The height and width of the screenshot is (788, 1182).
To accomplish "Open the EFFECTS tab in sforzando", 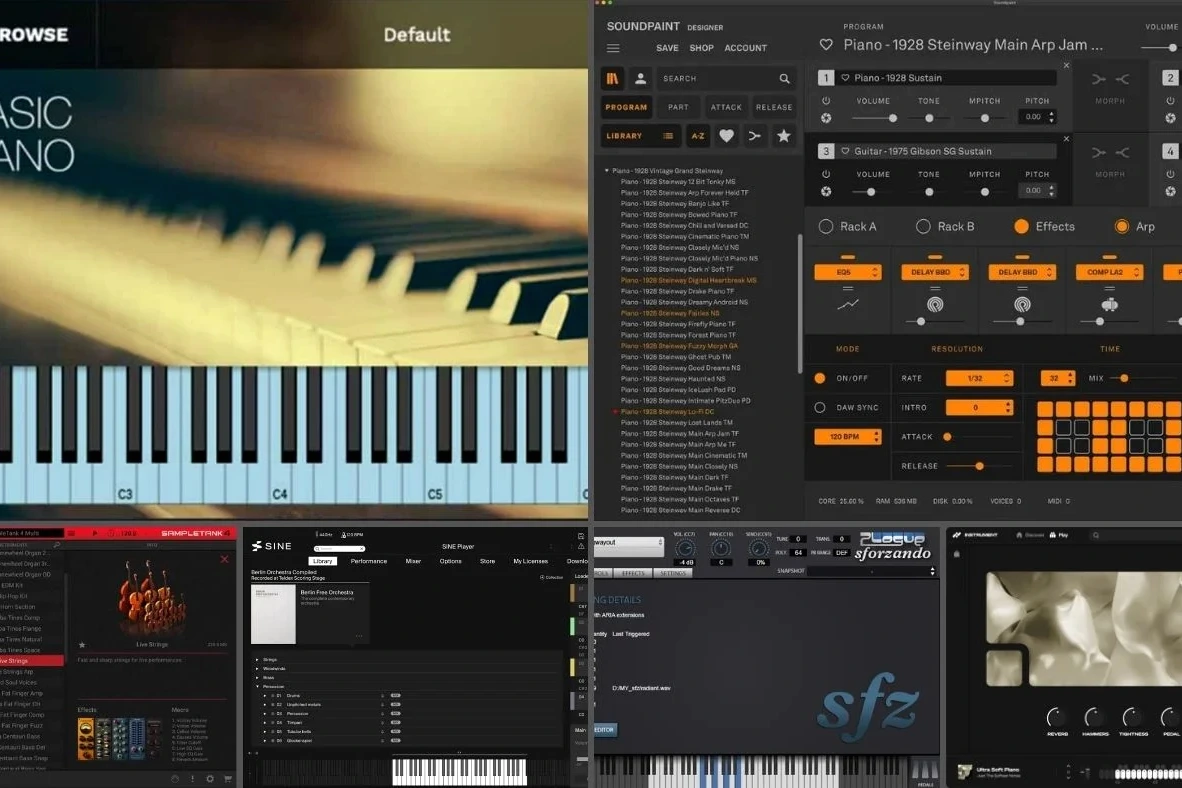I will tap(633, 573).
